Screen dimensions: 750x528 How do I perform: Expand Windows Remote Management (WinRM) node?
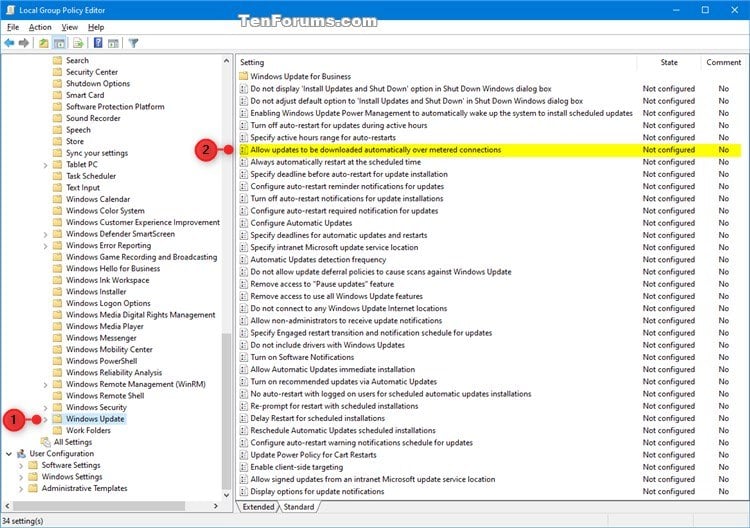45,385
